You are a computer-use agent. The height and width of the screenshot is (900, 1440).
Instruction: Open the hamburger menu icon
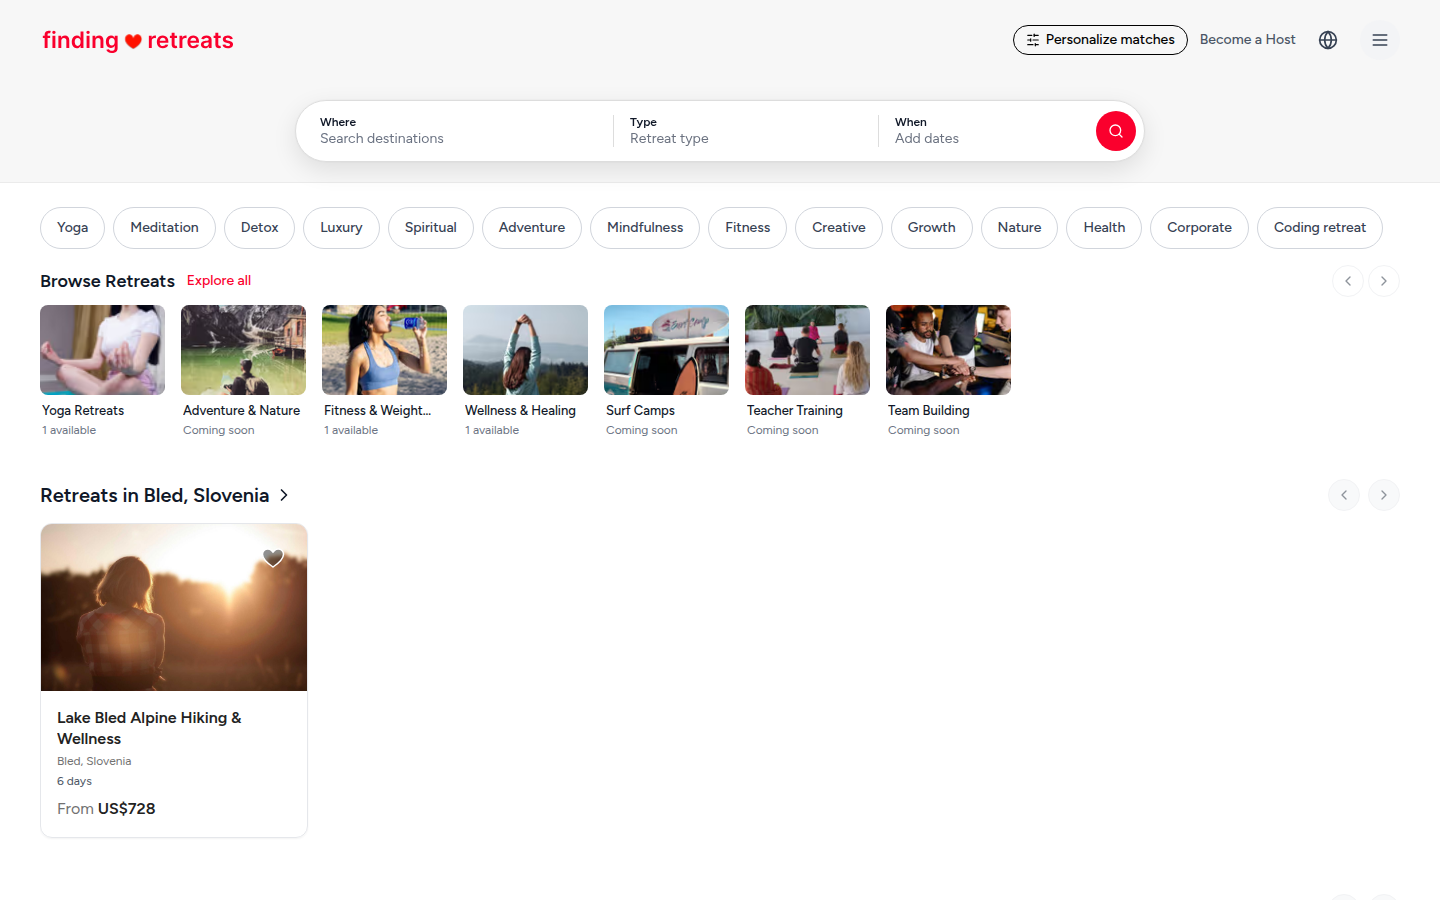1380,40
